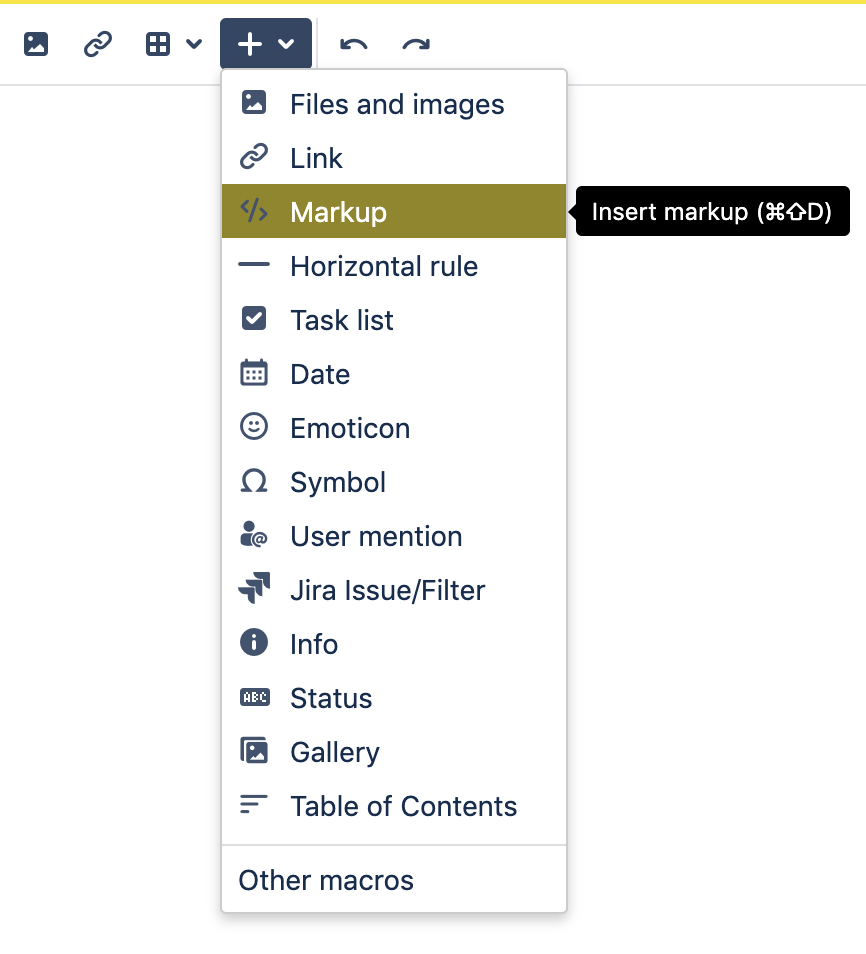Viewport: 866px width, 954px height.
Task: Insert a Task list
Action: tap(340, 320)
